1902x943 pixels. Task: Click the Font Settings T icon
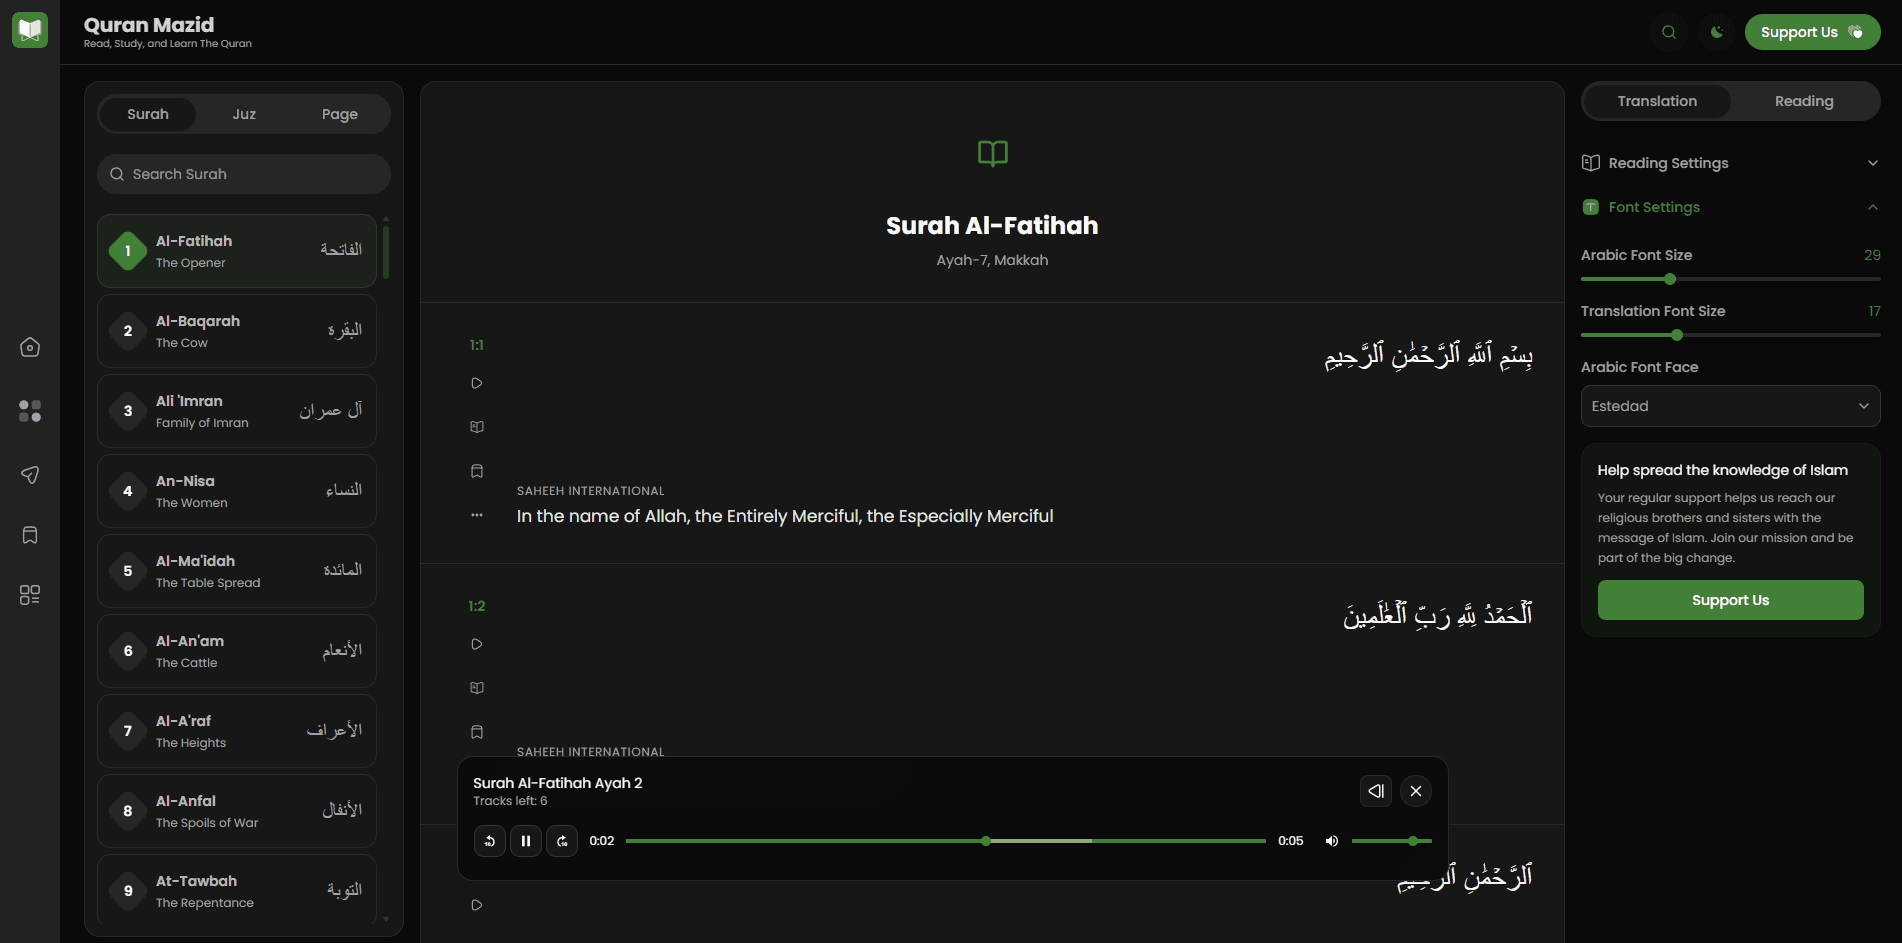(1591, 207)
